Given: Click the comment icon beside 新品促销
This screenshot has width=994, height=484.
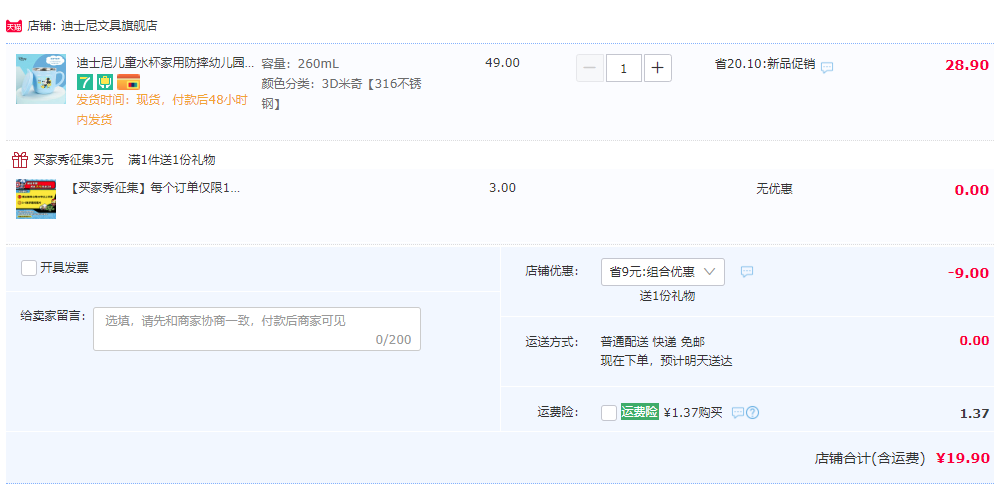Looking at the screenshot, I should point(827,67).
